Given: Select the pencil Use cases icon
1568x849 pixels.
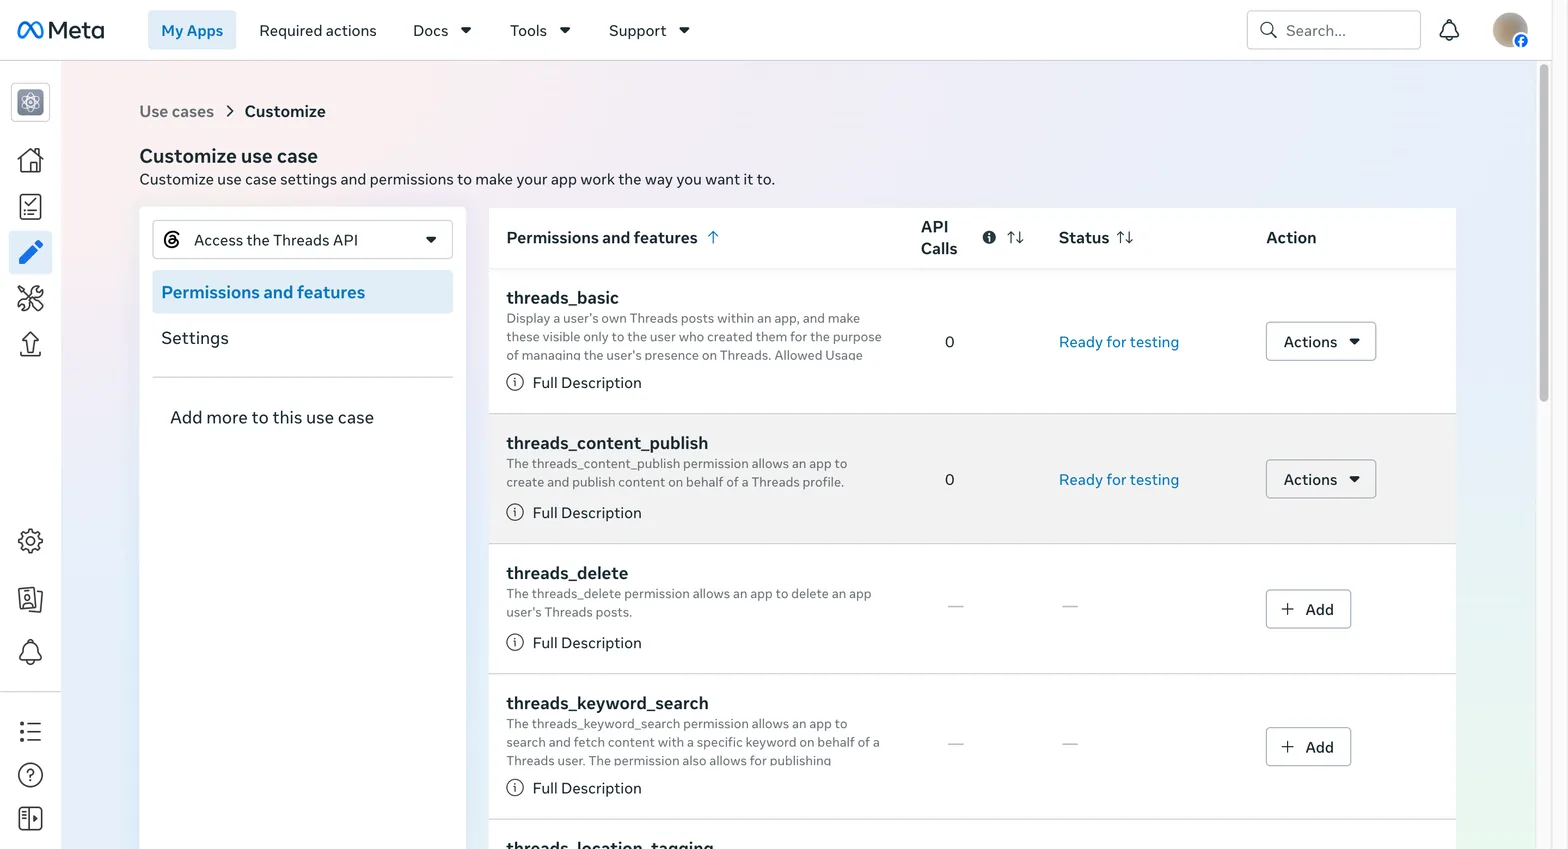Looking at the screenshot, I should point(30,252).
